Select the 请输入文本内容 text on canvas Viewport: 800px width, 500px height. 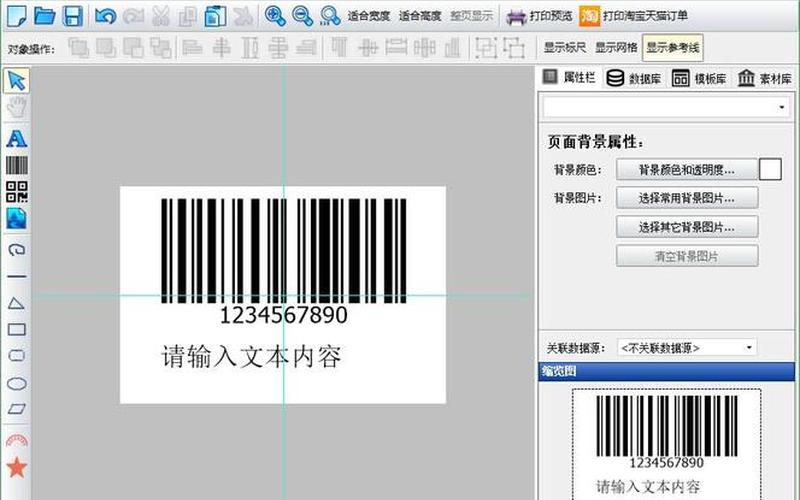pyautogui.click(x=251, y=356)
